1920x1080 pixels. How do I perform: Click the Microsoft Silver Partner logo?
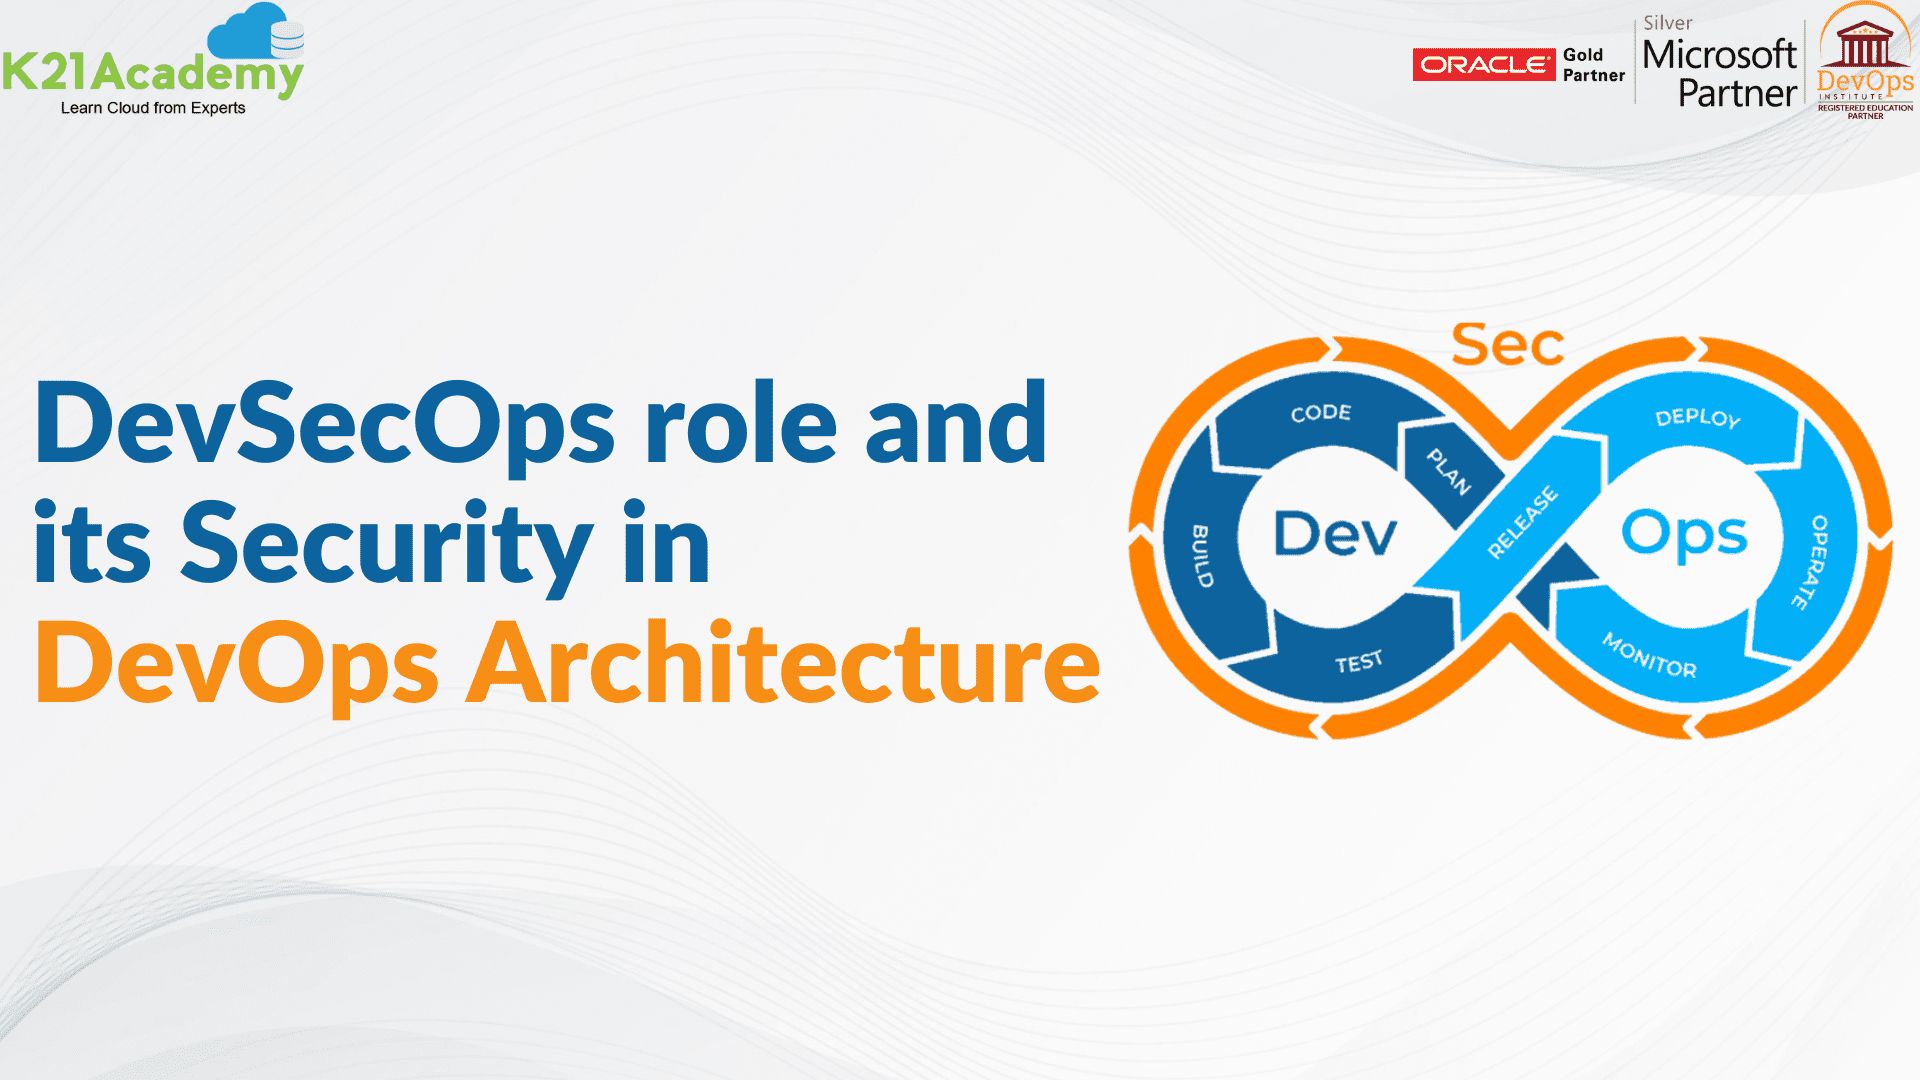point(1720,60)
